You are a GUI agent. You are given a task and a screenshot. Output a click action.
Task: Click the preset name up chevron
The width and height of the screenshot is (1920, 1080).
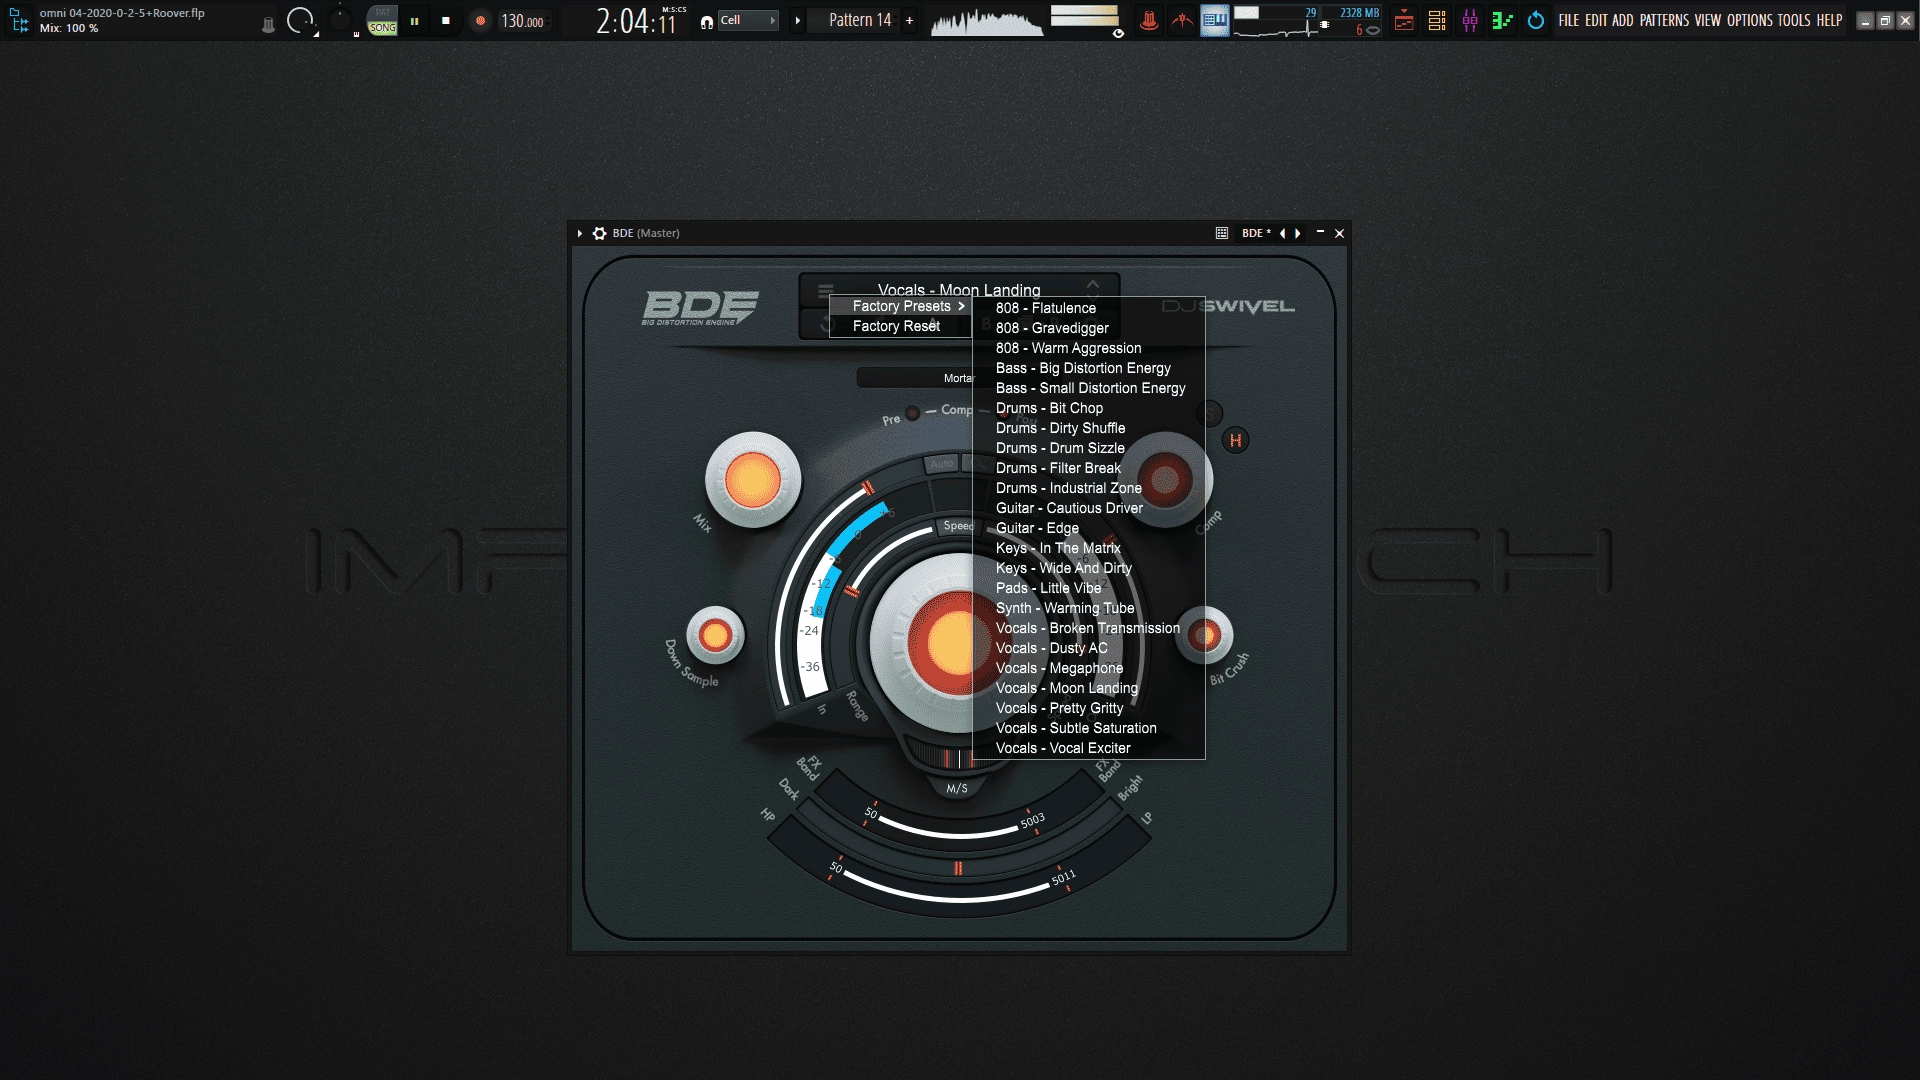click(x=1093, y=285)
